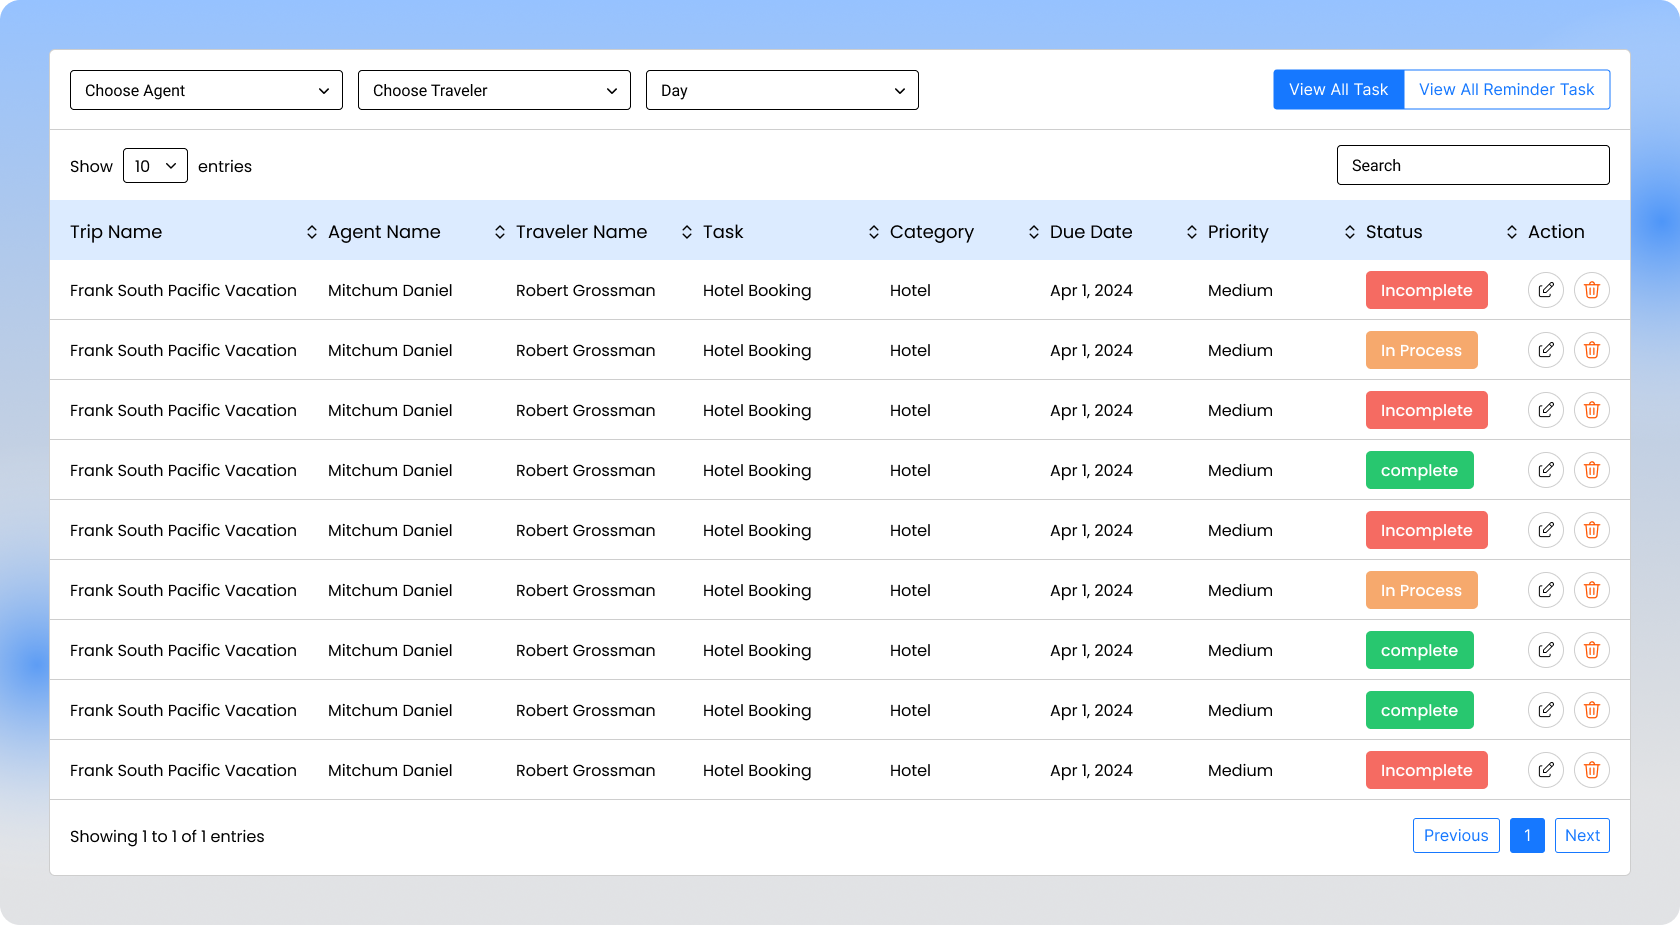Click the trash icon in the last row

click(1591, 770)
